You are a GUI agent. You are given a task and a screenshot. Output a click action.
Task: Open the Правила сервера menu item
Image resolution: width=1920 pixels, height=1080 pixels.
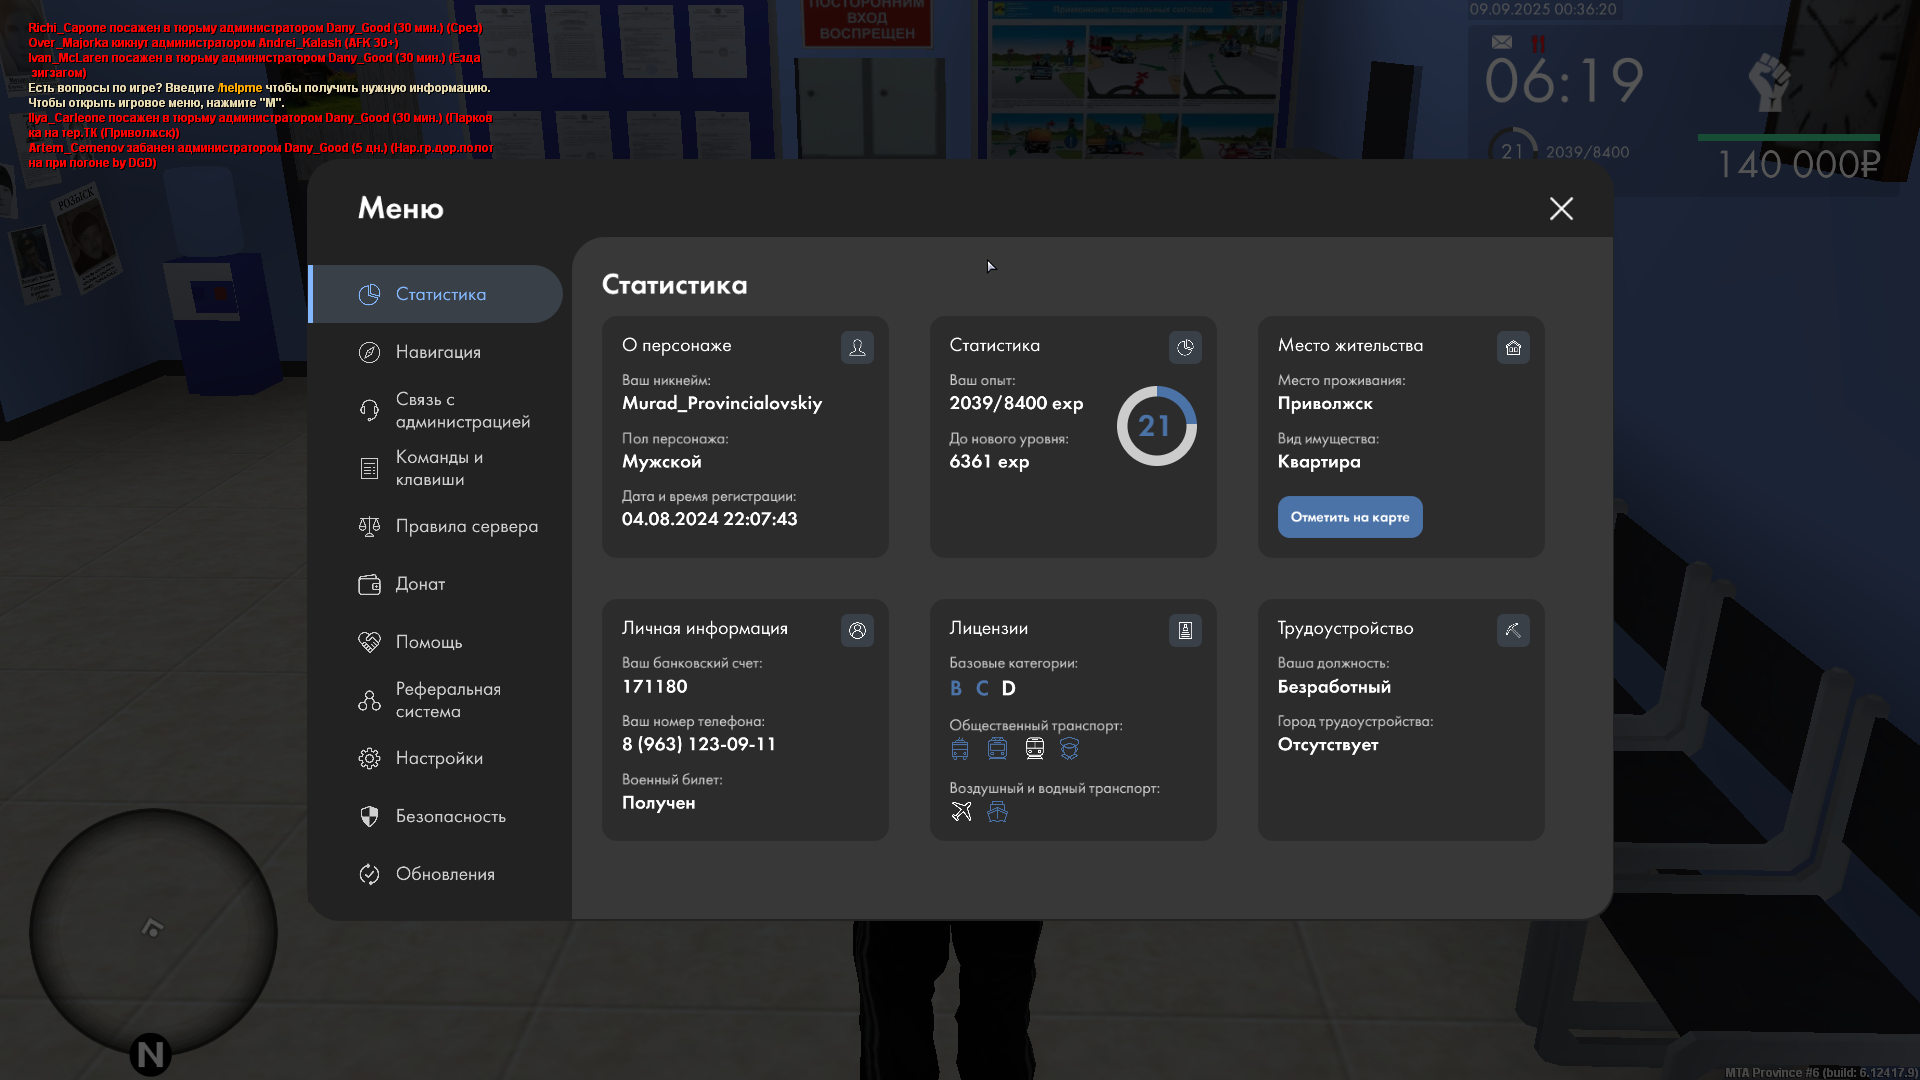tap(465, 526)
